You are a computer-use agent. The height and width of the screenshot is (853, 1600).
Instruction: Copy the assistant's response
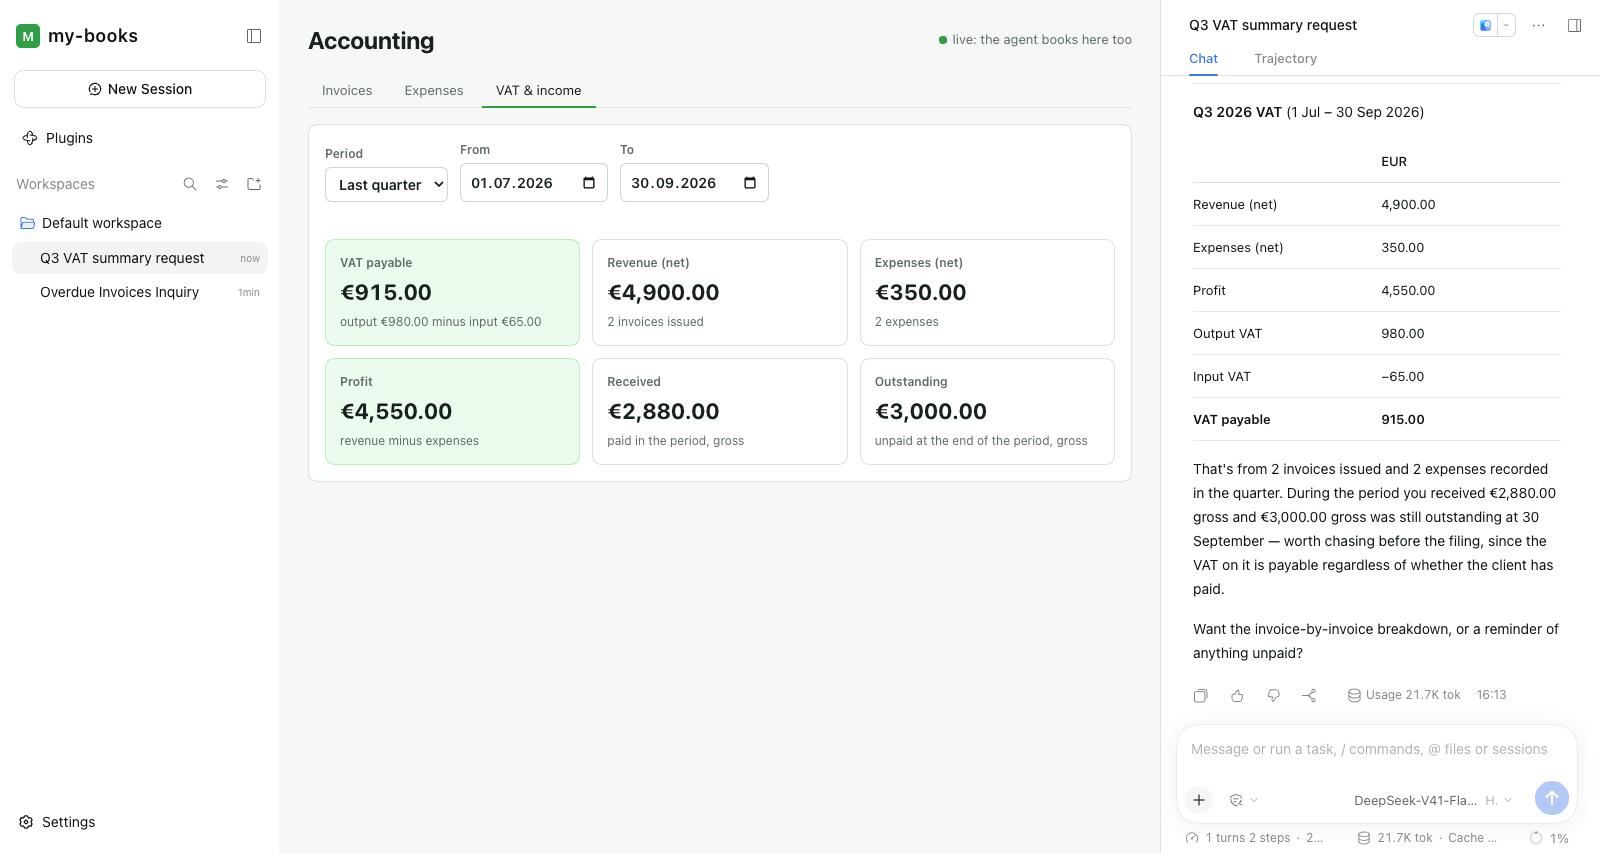(x=1201, y=695)
